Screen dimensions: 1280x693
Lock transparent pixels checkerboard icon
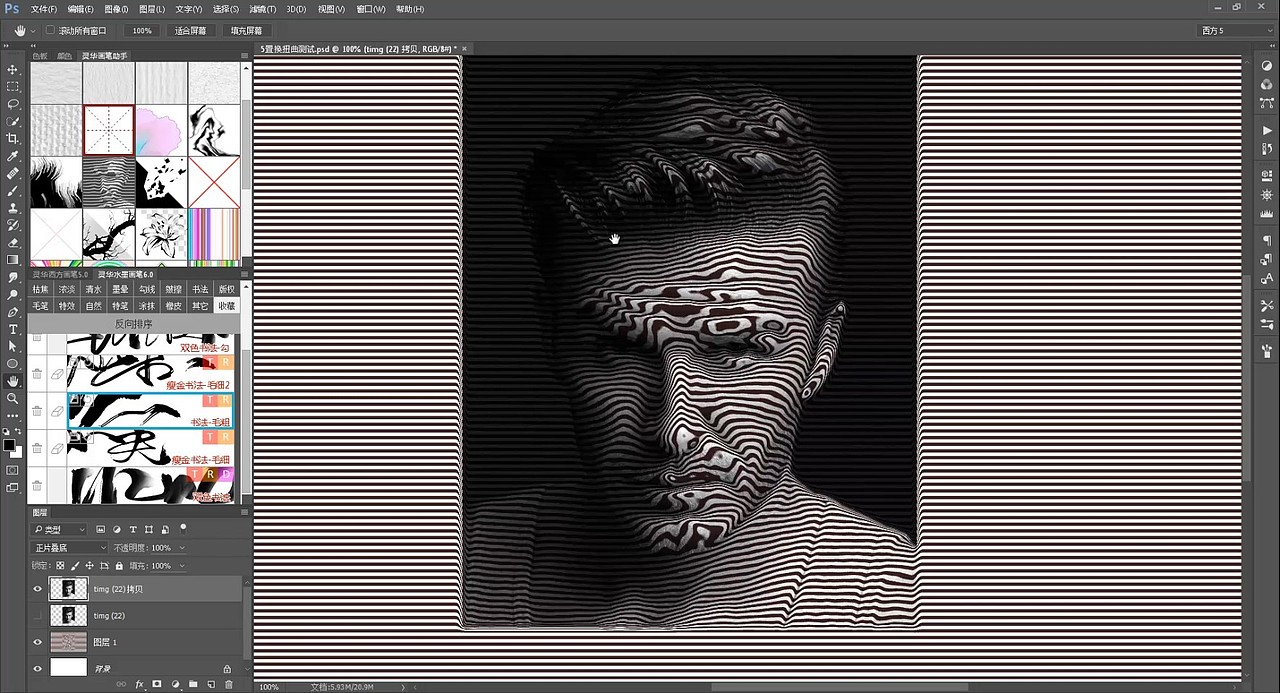click(60, 566)
